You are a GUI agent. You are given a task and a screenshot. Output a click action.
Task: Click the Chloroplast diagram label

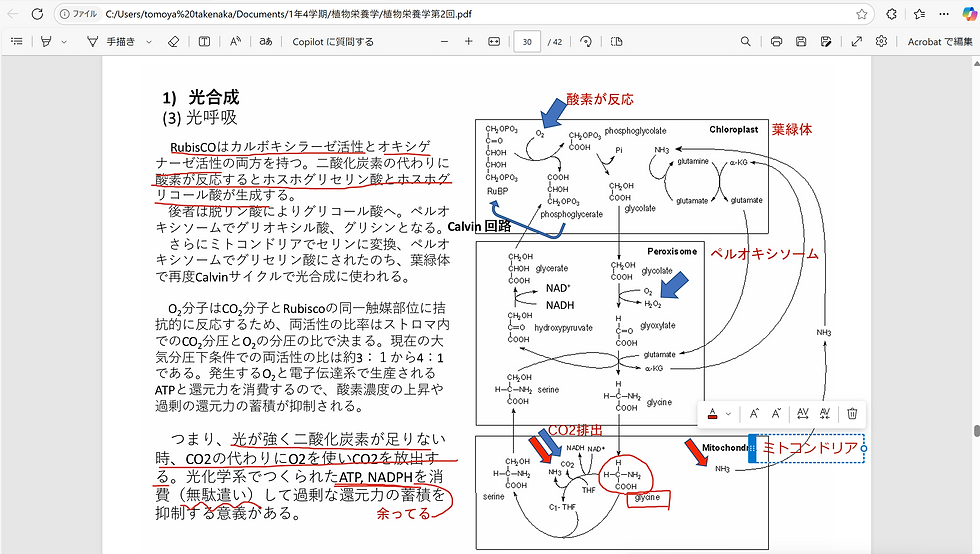(x=733, y=129)
